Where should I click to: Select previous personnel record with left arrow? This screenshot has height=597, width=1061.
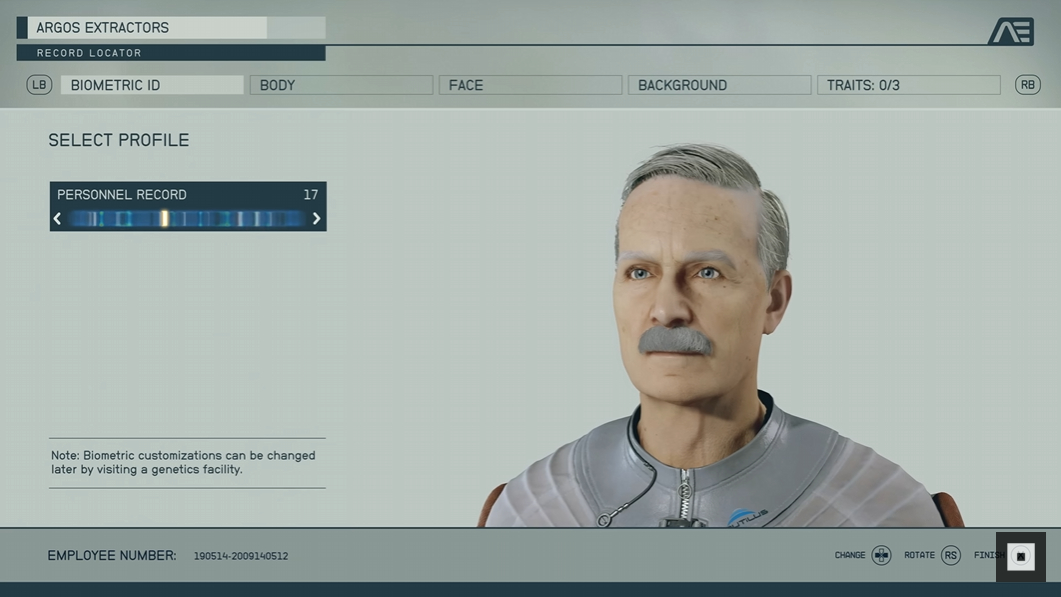pyautogui.click(x=58, y=219)
